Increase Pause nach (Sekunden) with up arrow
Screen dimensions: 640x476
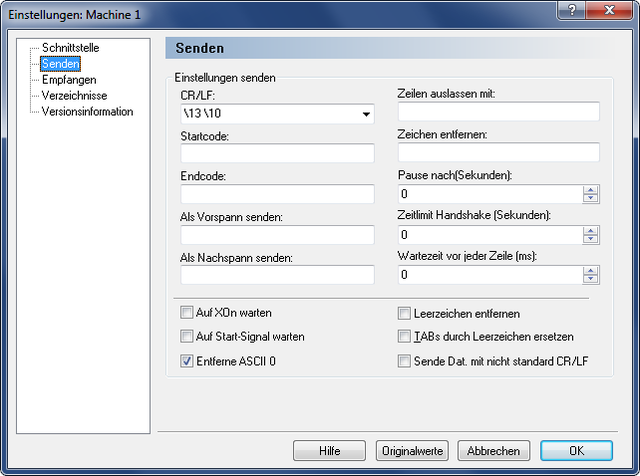tap(590, 190)
